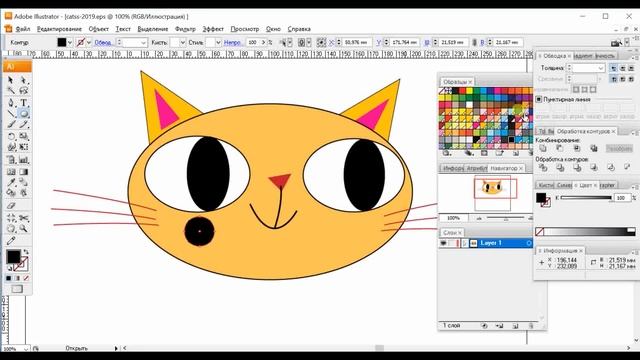Open the Объект menu
Image resolution: width=640 pixels, height=360 pixels.
(x=98, y=29)
